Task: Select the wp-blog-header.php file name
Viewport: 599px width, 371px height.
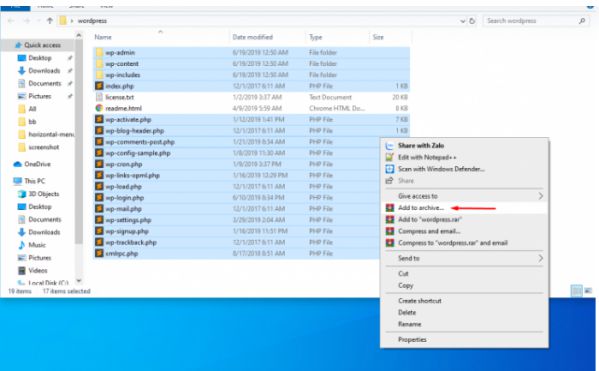Action: (135, 131)
